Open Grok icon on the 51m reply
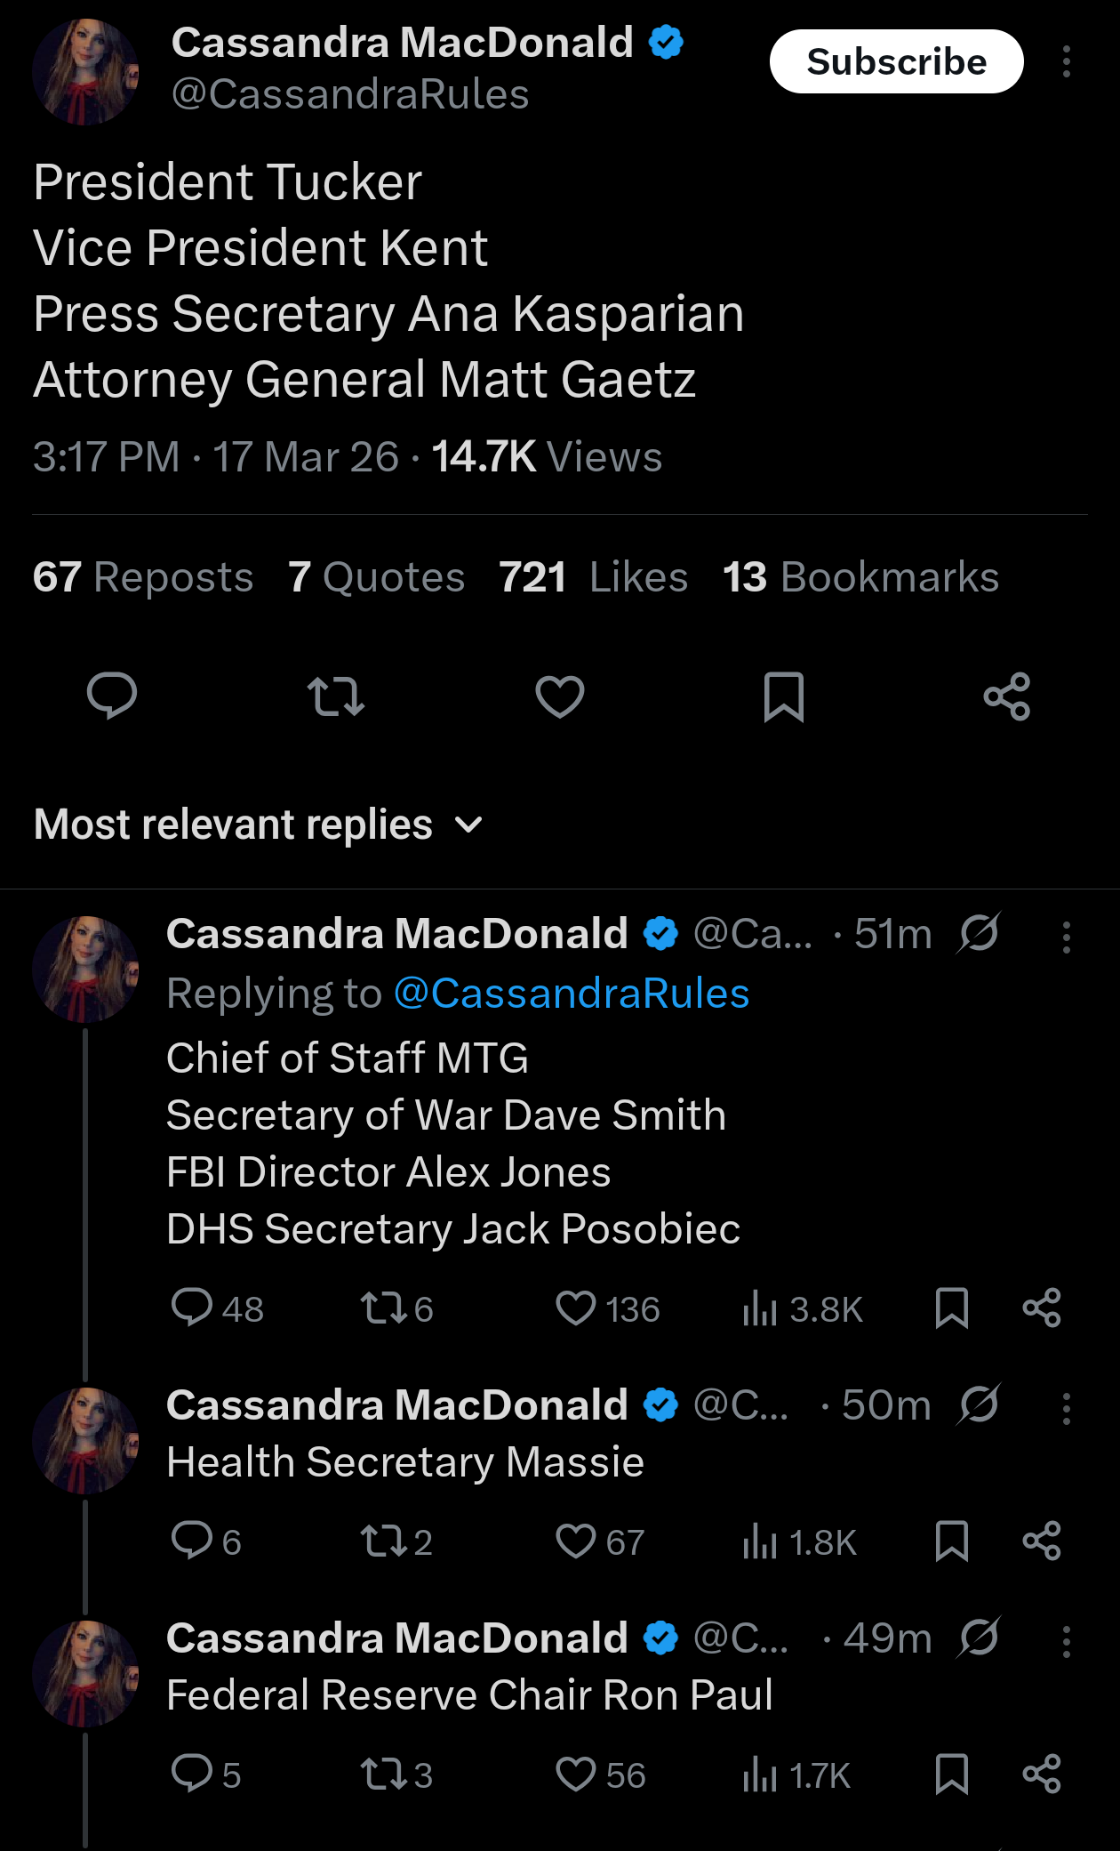 (x=978, y=934)
